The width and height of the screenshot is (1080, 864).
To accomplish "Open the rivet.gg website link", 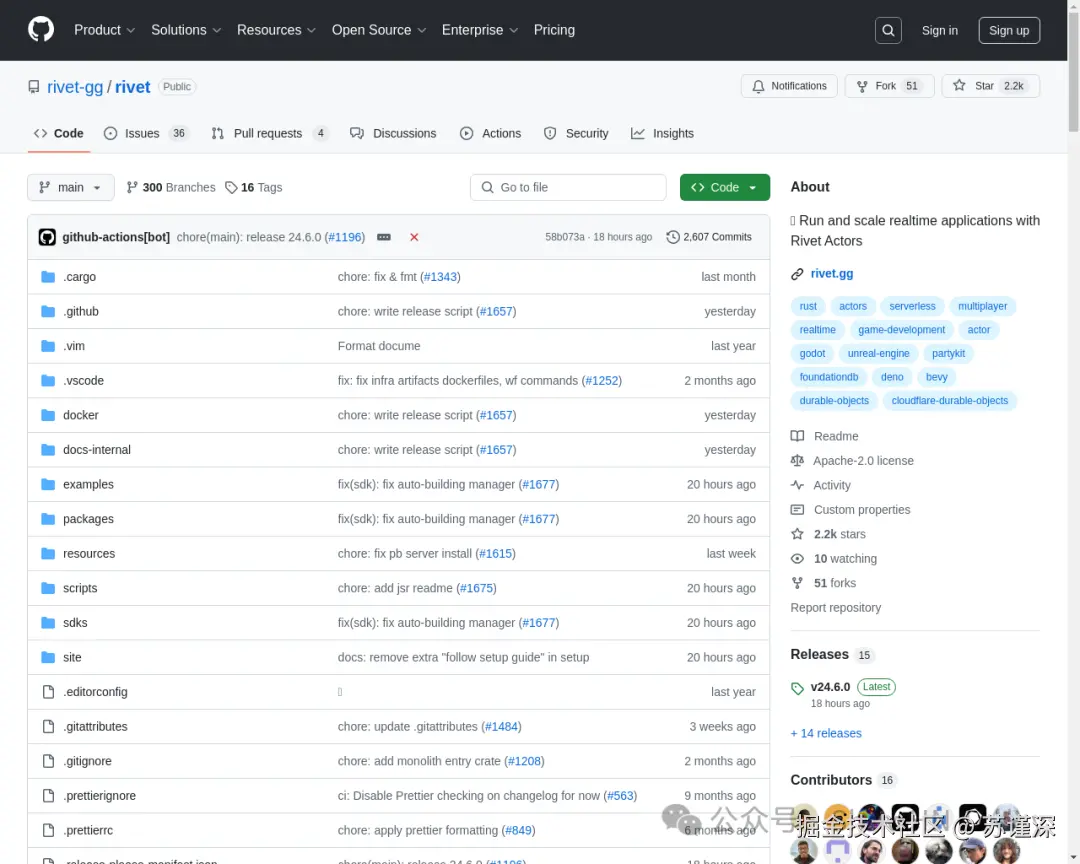I will pos(831,274).
